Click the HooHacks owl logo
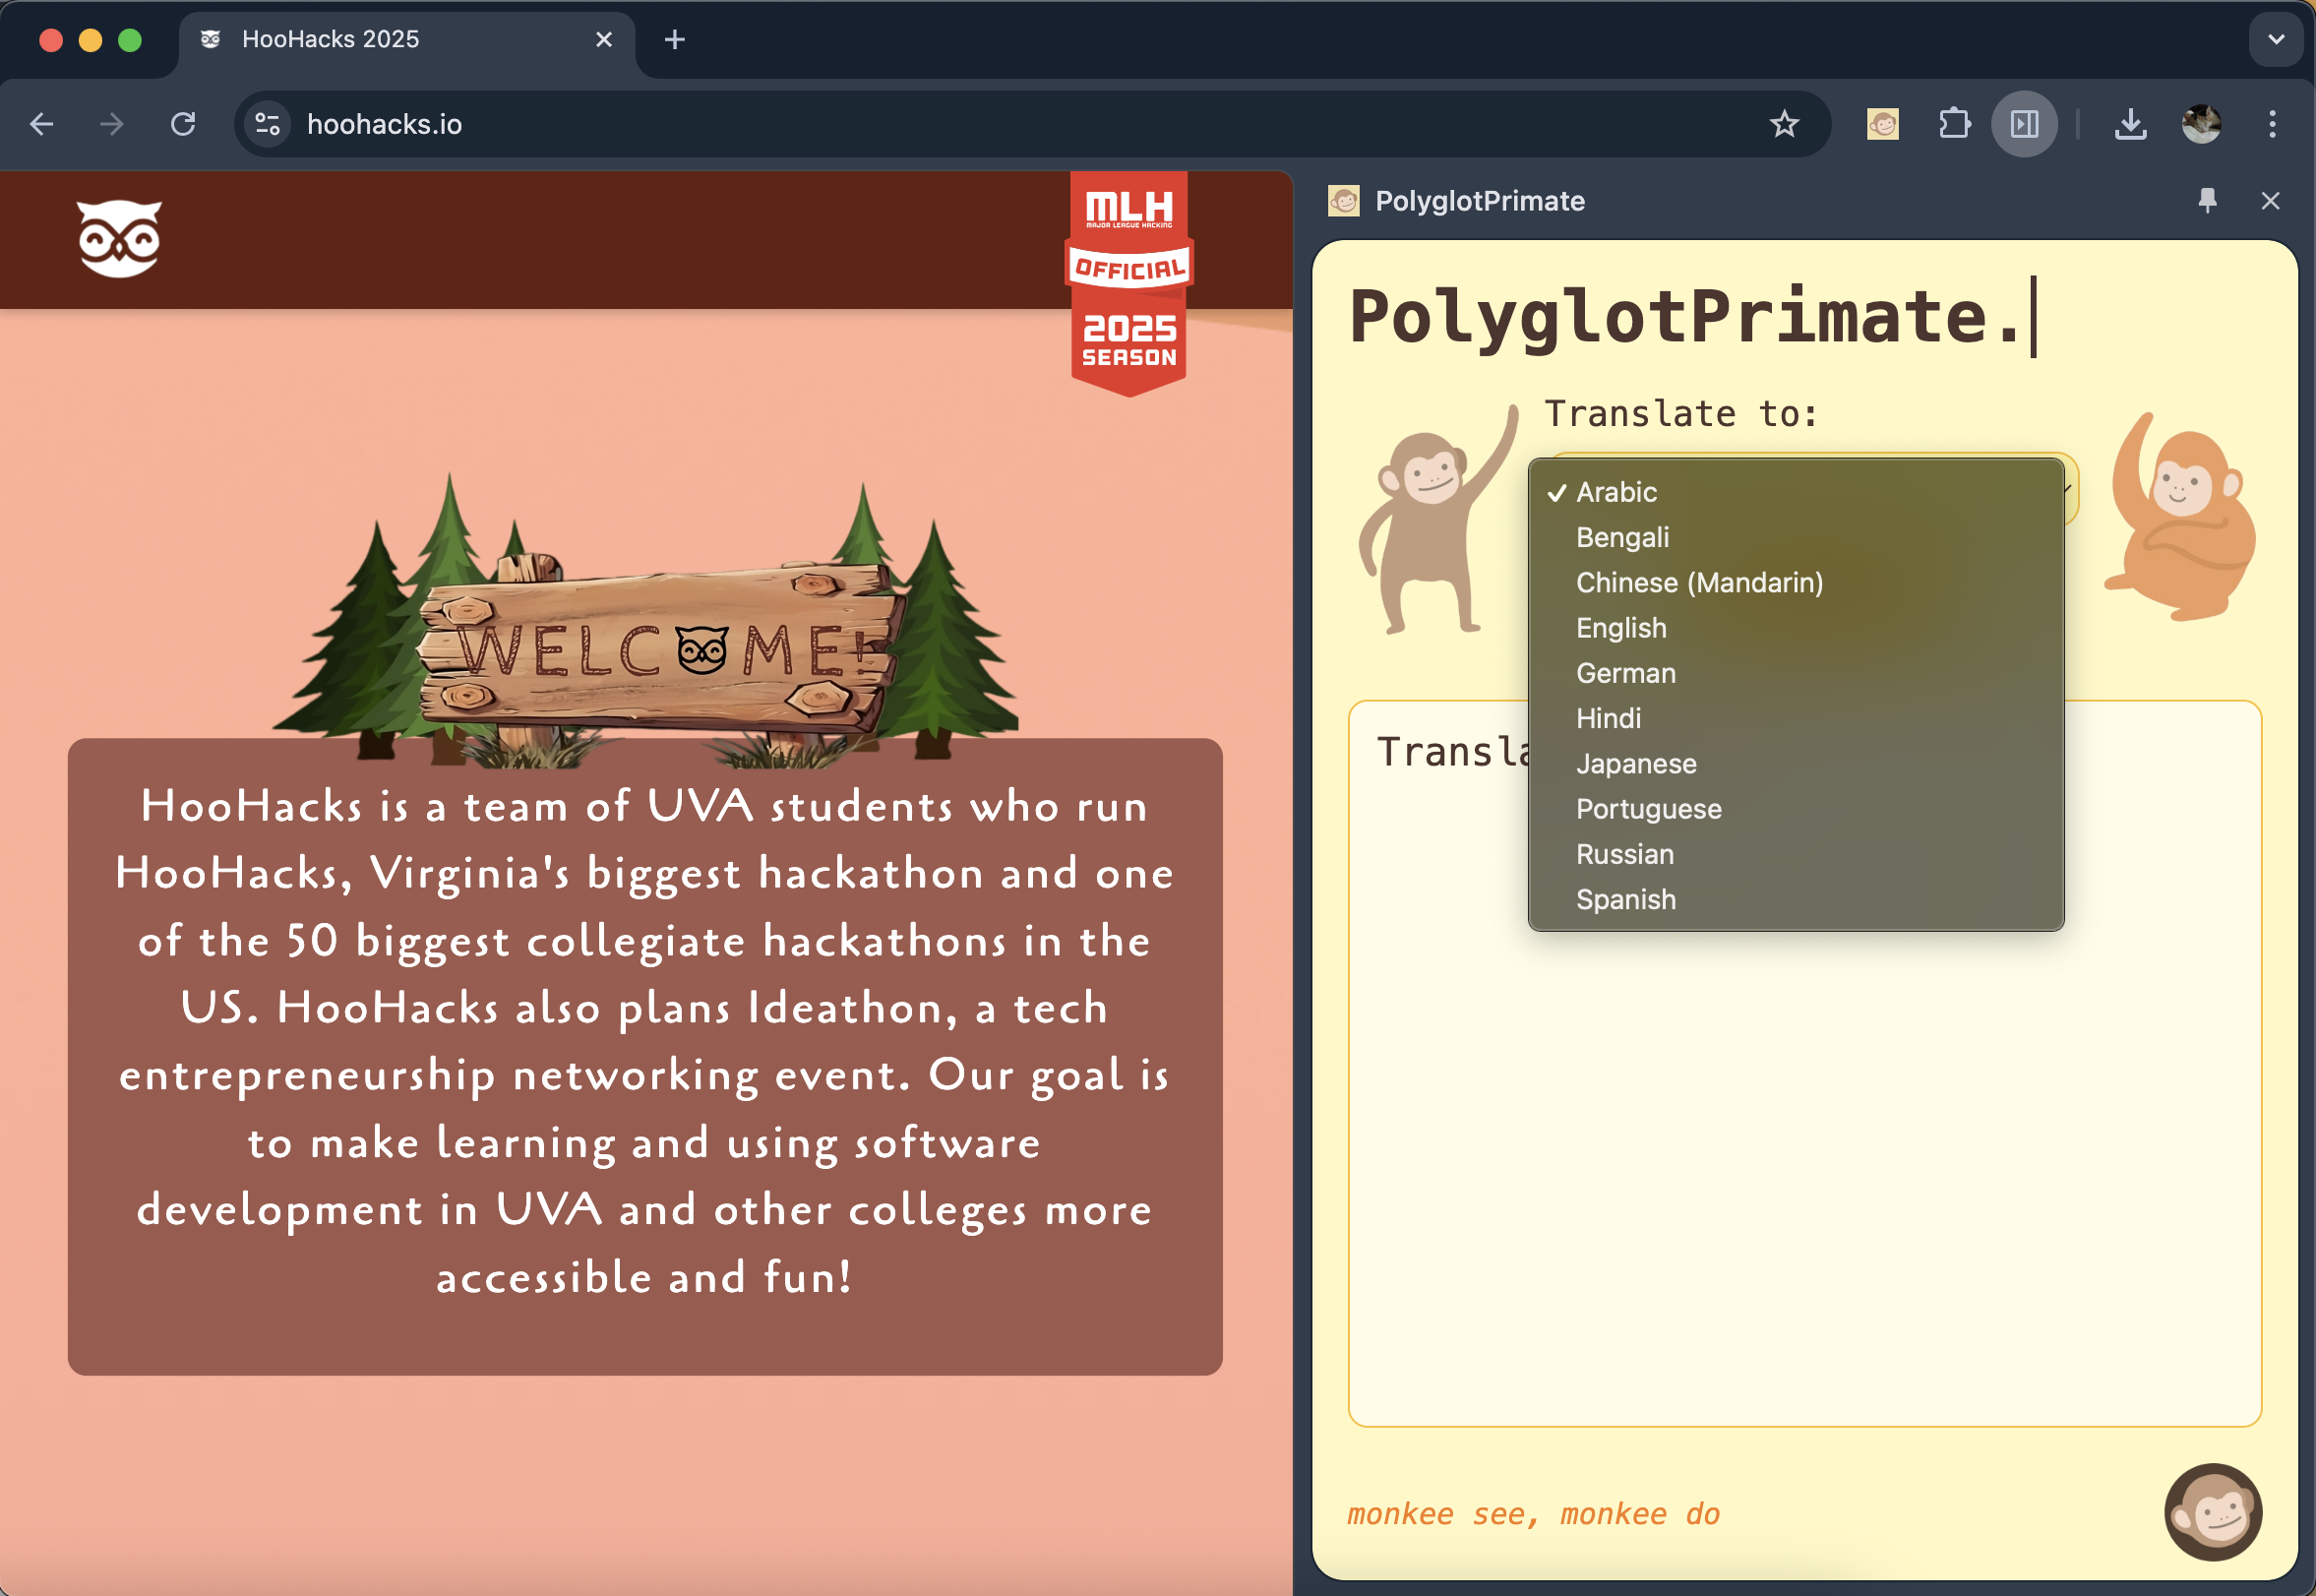Viewport: 2316px width, 1596px height. pos(119,238)
